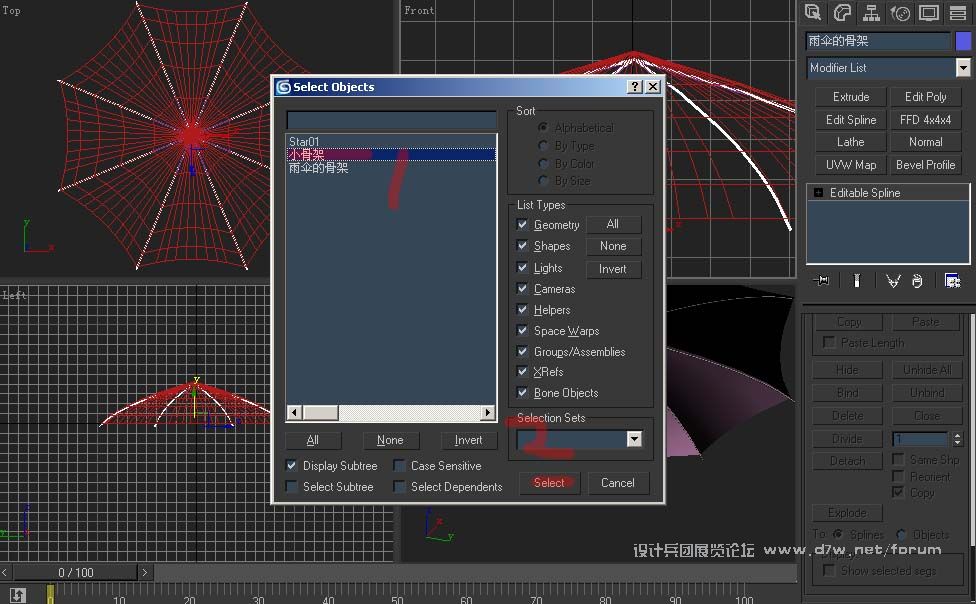Uncheck the Shapes list type
Viewport: 976px width, 604px height.
click(x=522, y=245)
